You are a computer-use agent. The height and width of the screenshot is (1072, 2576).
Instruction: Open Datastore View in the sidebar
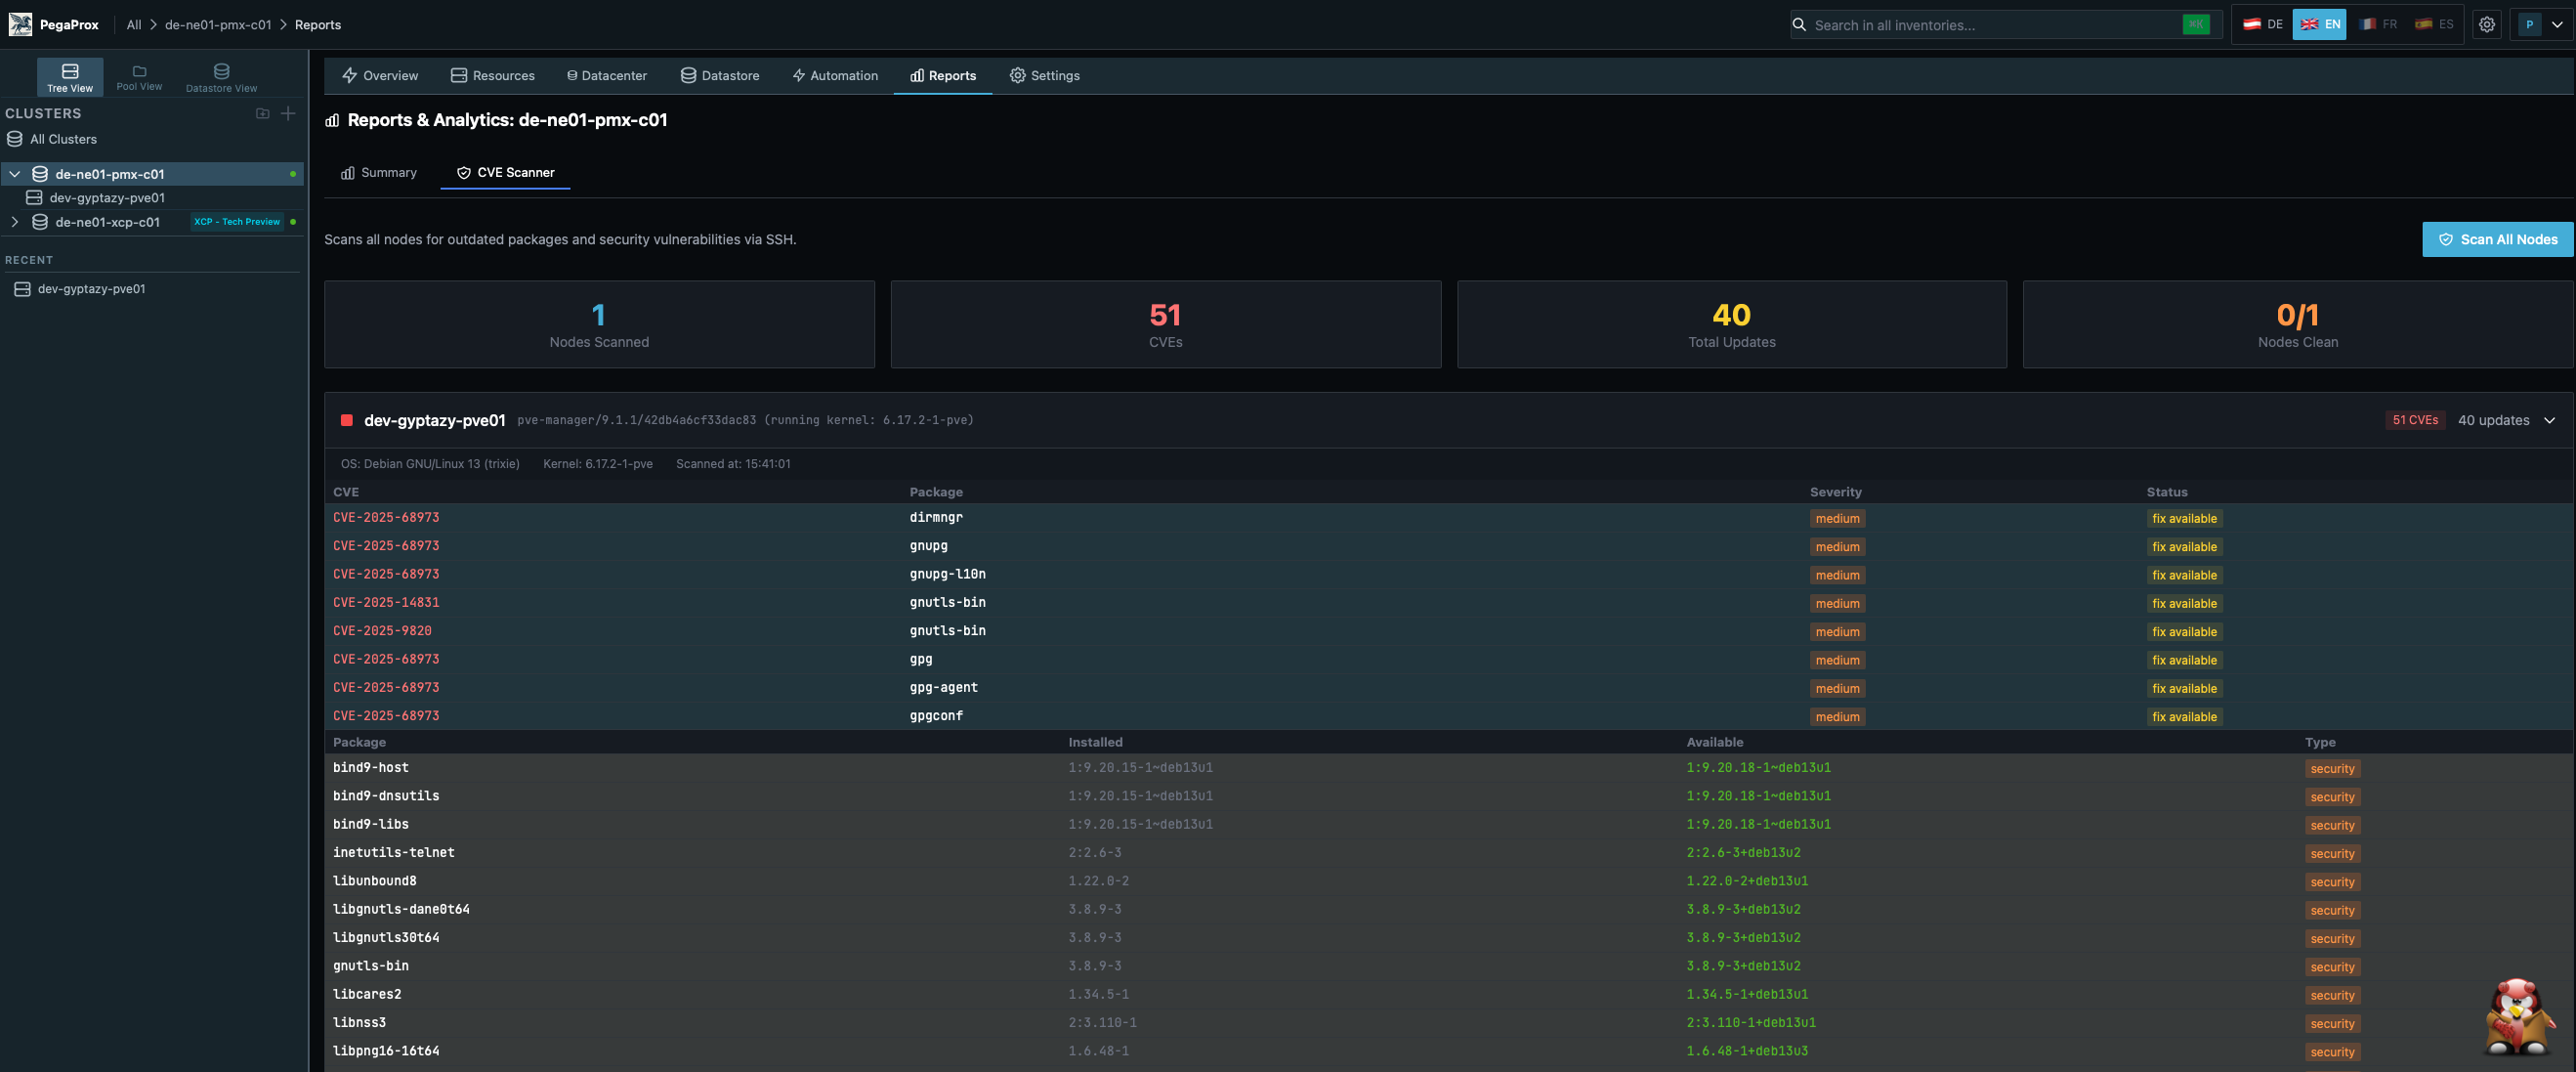pyautogui.click(x=220, y=75)
